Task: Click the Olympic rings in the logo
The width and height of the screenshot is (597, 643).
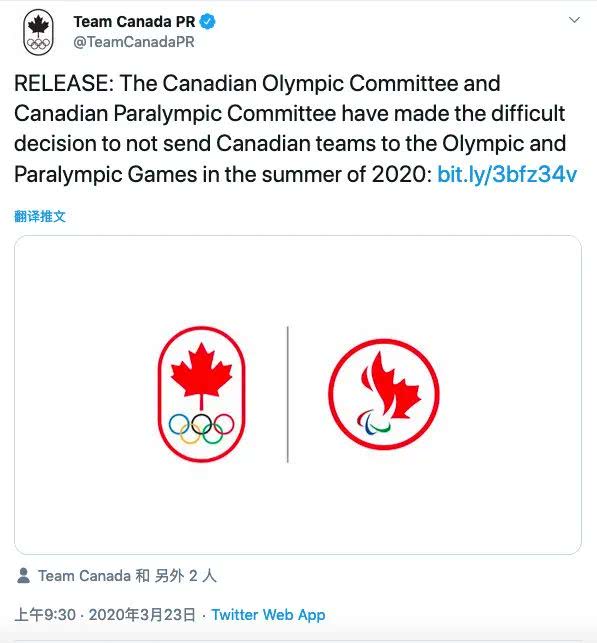Action: pos(201,428)
